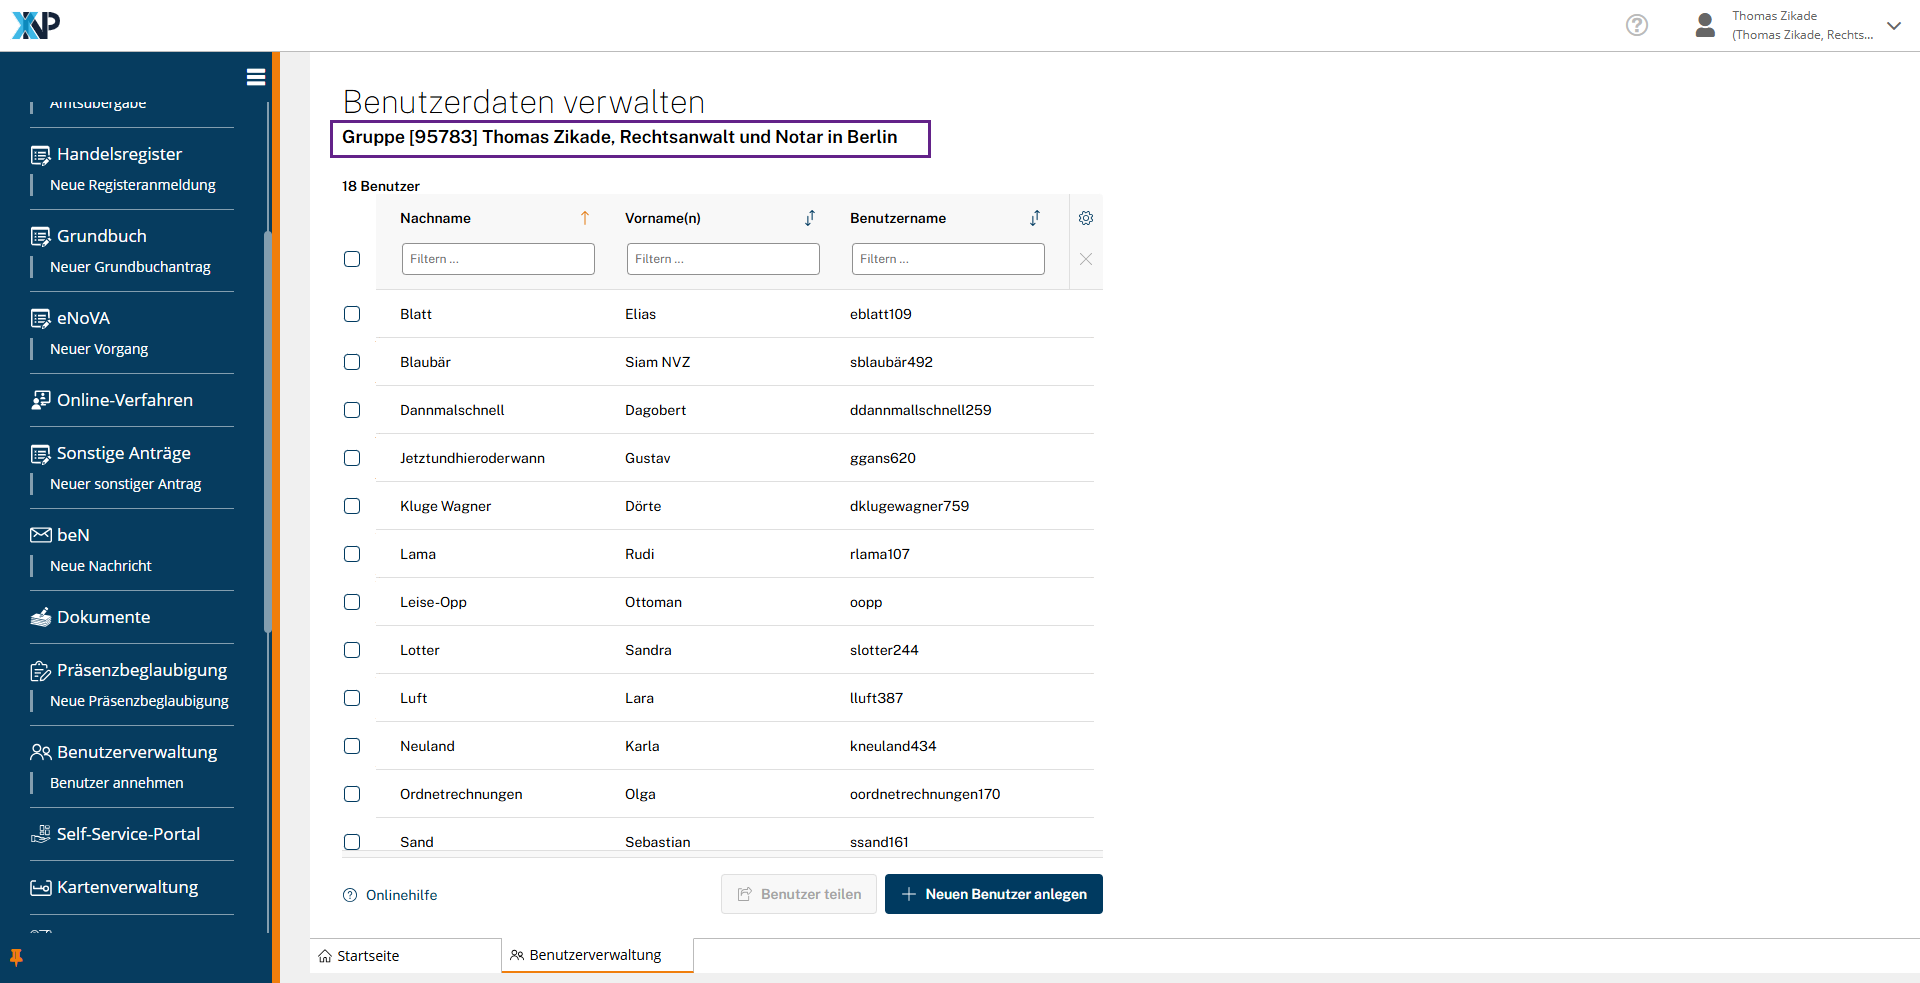Screen dimensions: 1920x983
Task: Check the box next to Kluge Wagner
Action: [x=352, y=506]
